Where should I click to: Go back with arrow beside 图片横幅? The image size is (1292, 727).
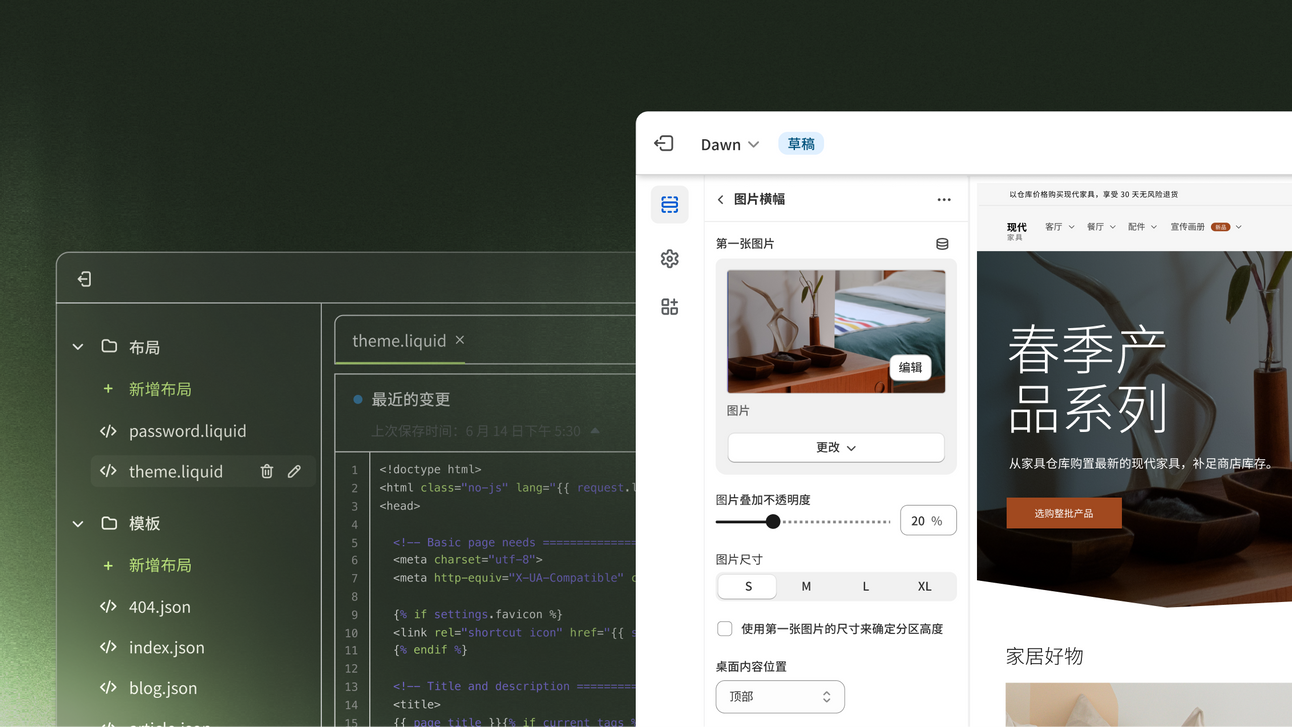point(720,200)
